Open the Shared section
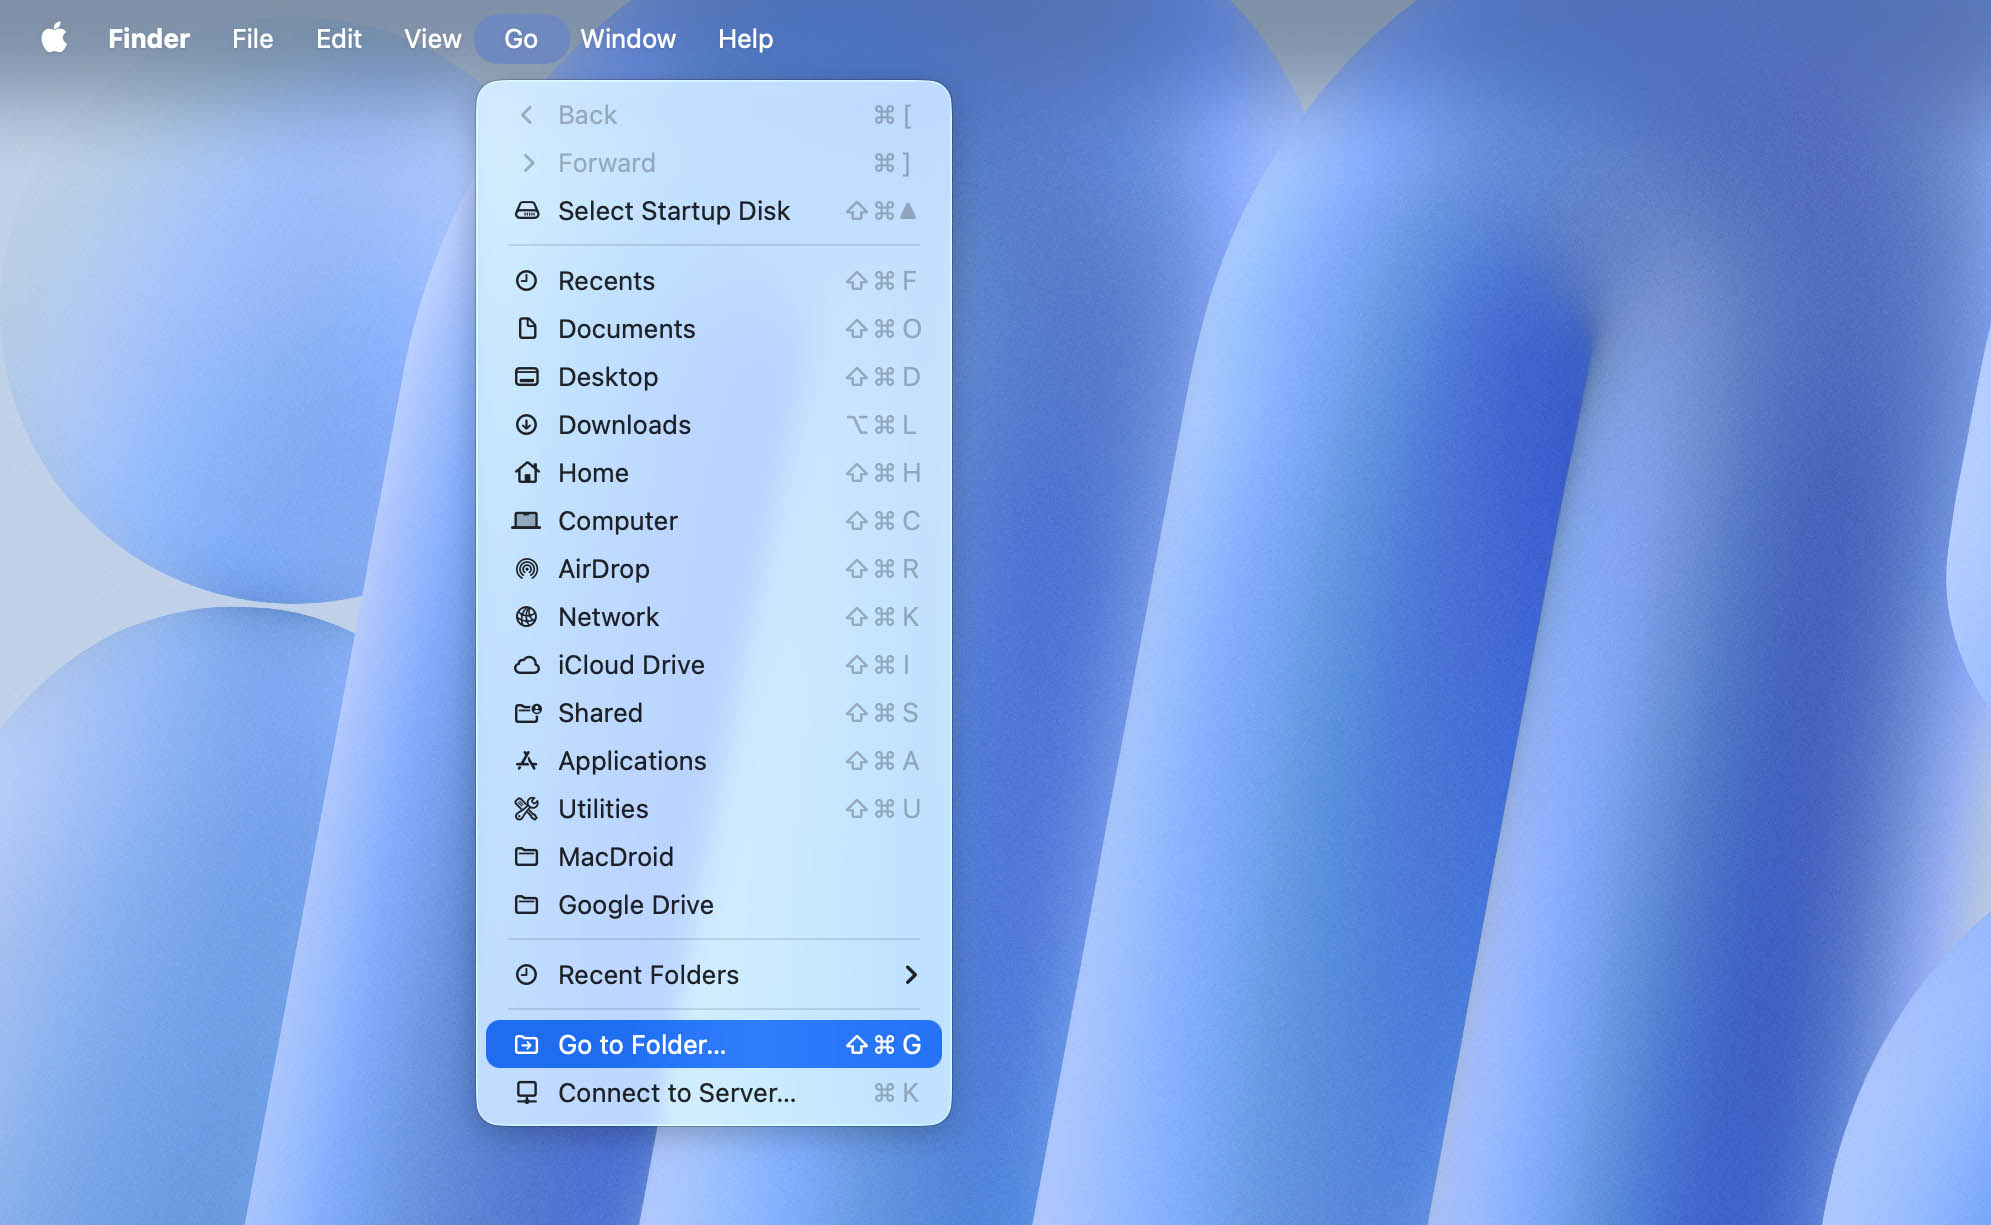The height and width of the screenshot is (1225, 1991). tap(600, 713)
